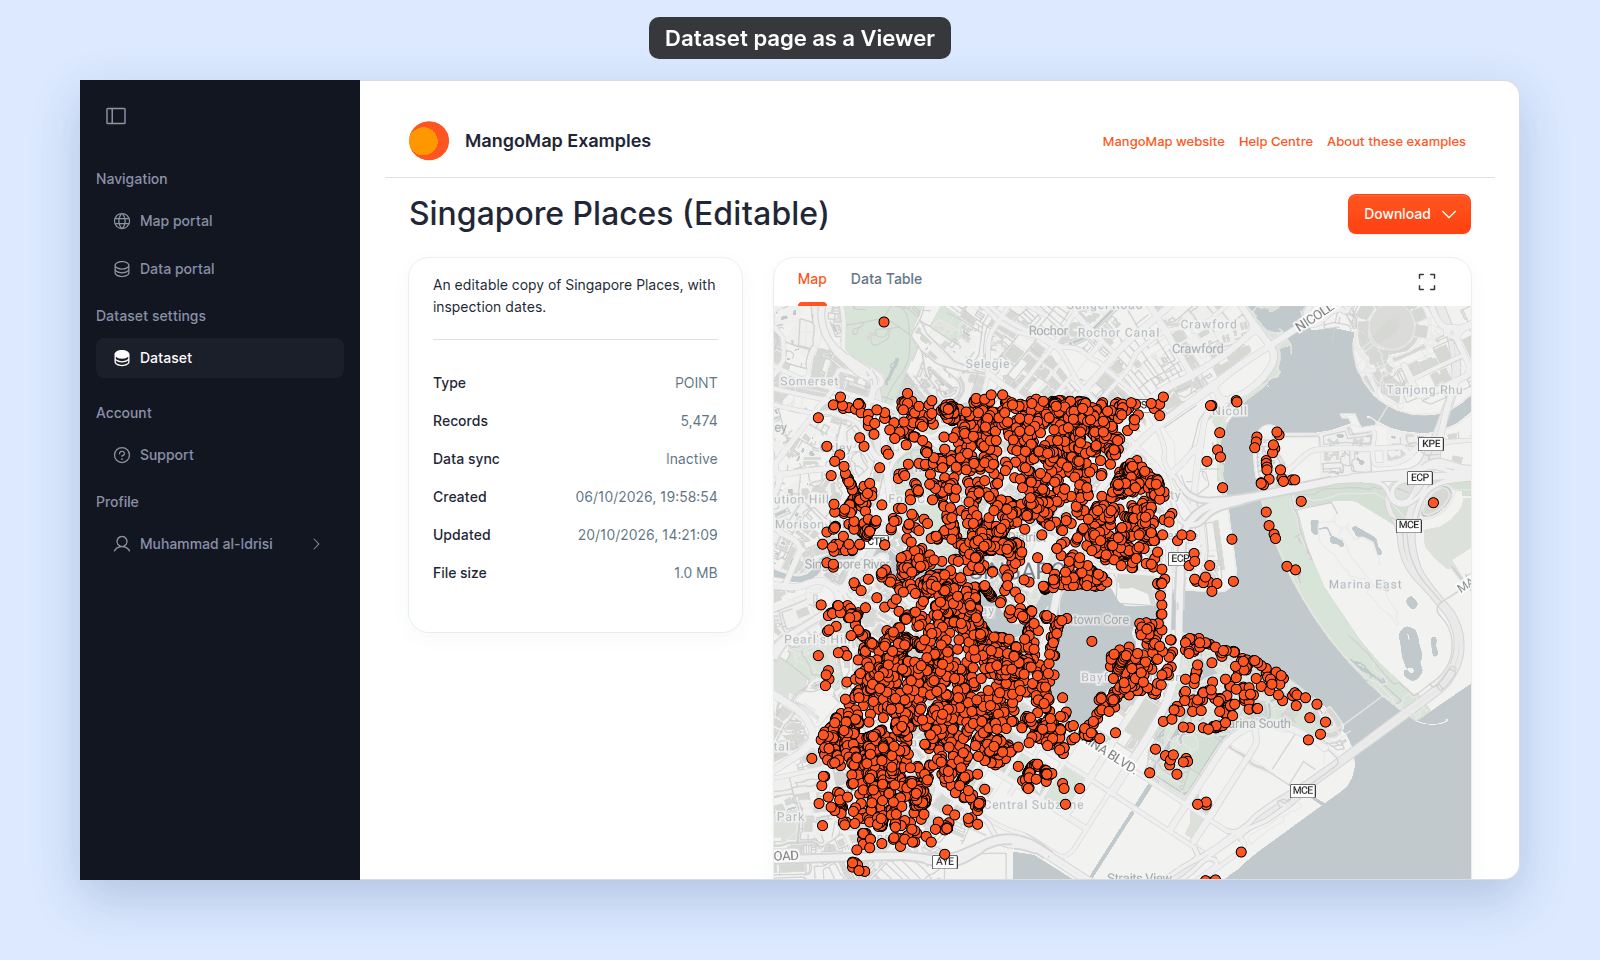The height and width of the screenshot is (960, 1600).
Task: Click the Marina East map label
Action: click(x=1365, y=585)
